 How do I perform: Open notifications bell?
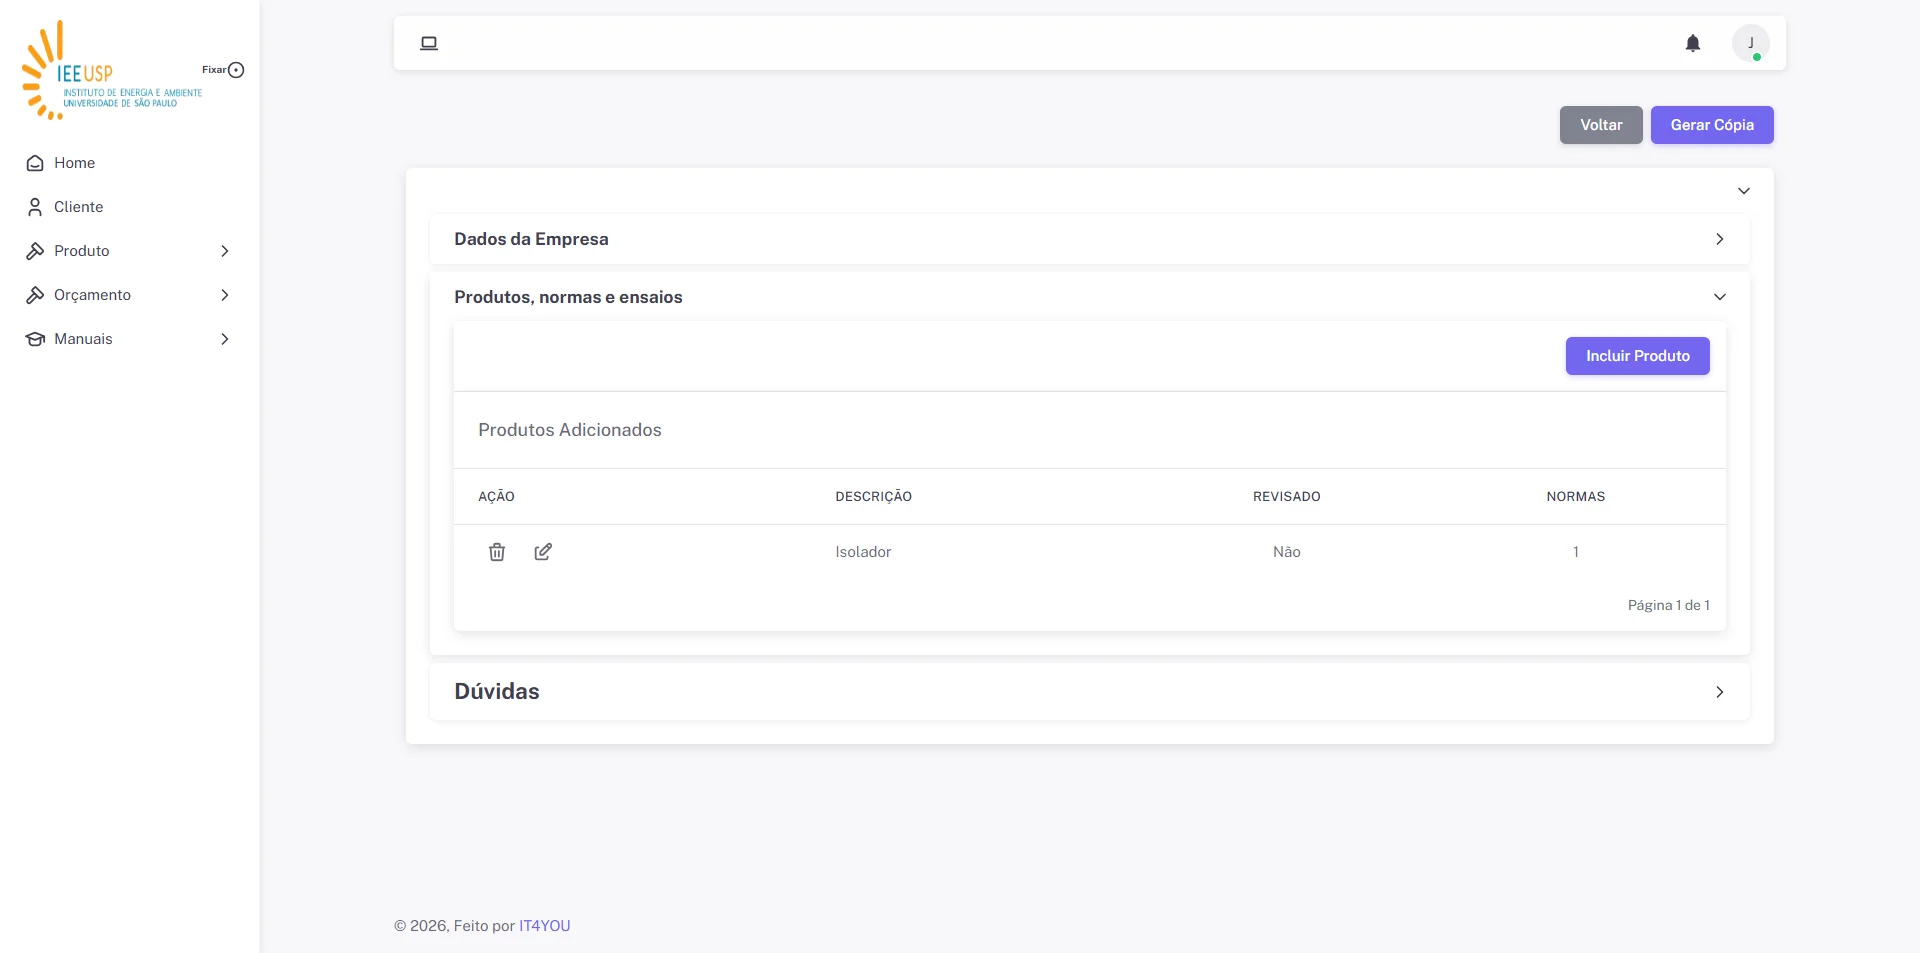(x=1693, y=43)
